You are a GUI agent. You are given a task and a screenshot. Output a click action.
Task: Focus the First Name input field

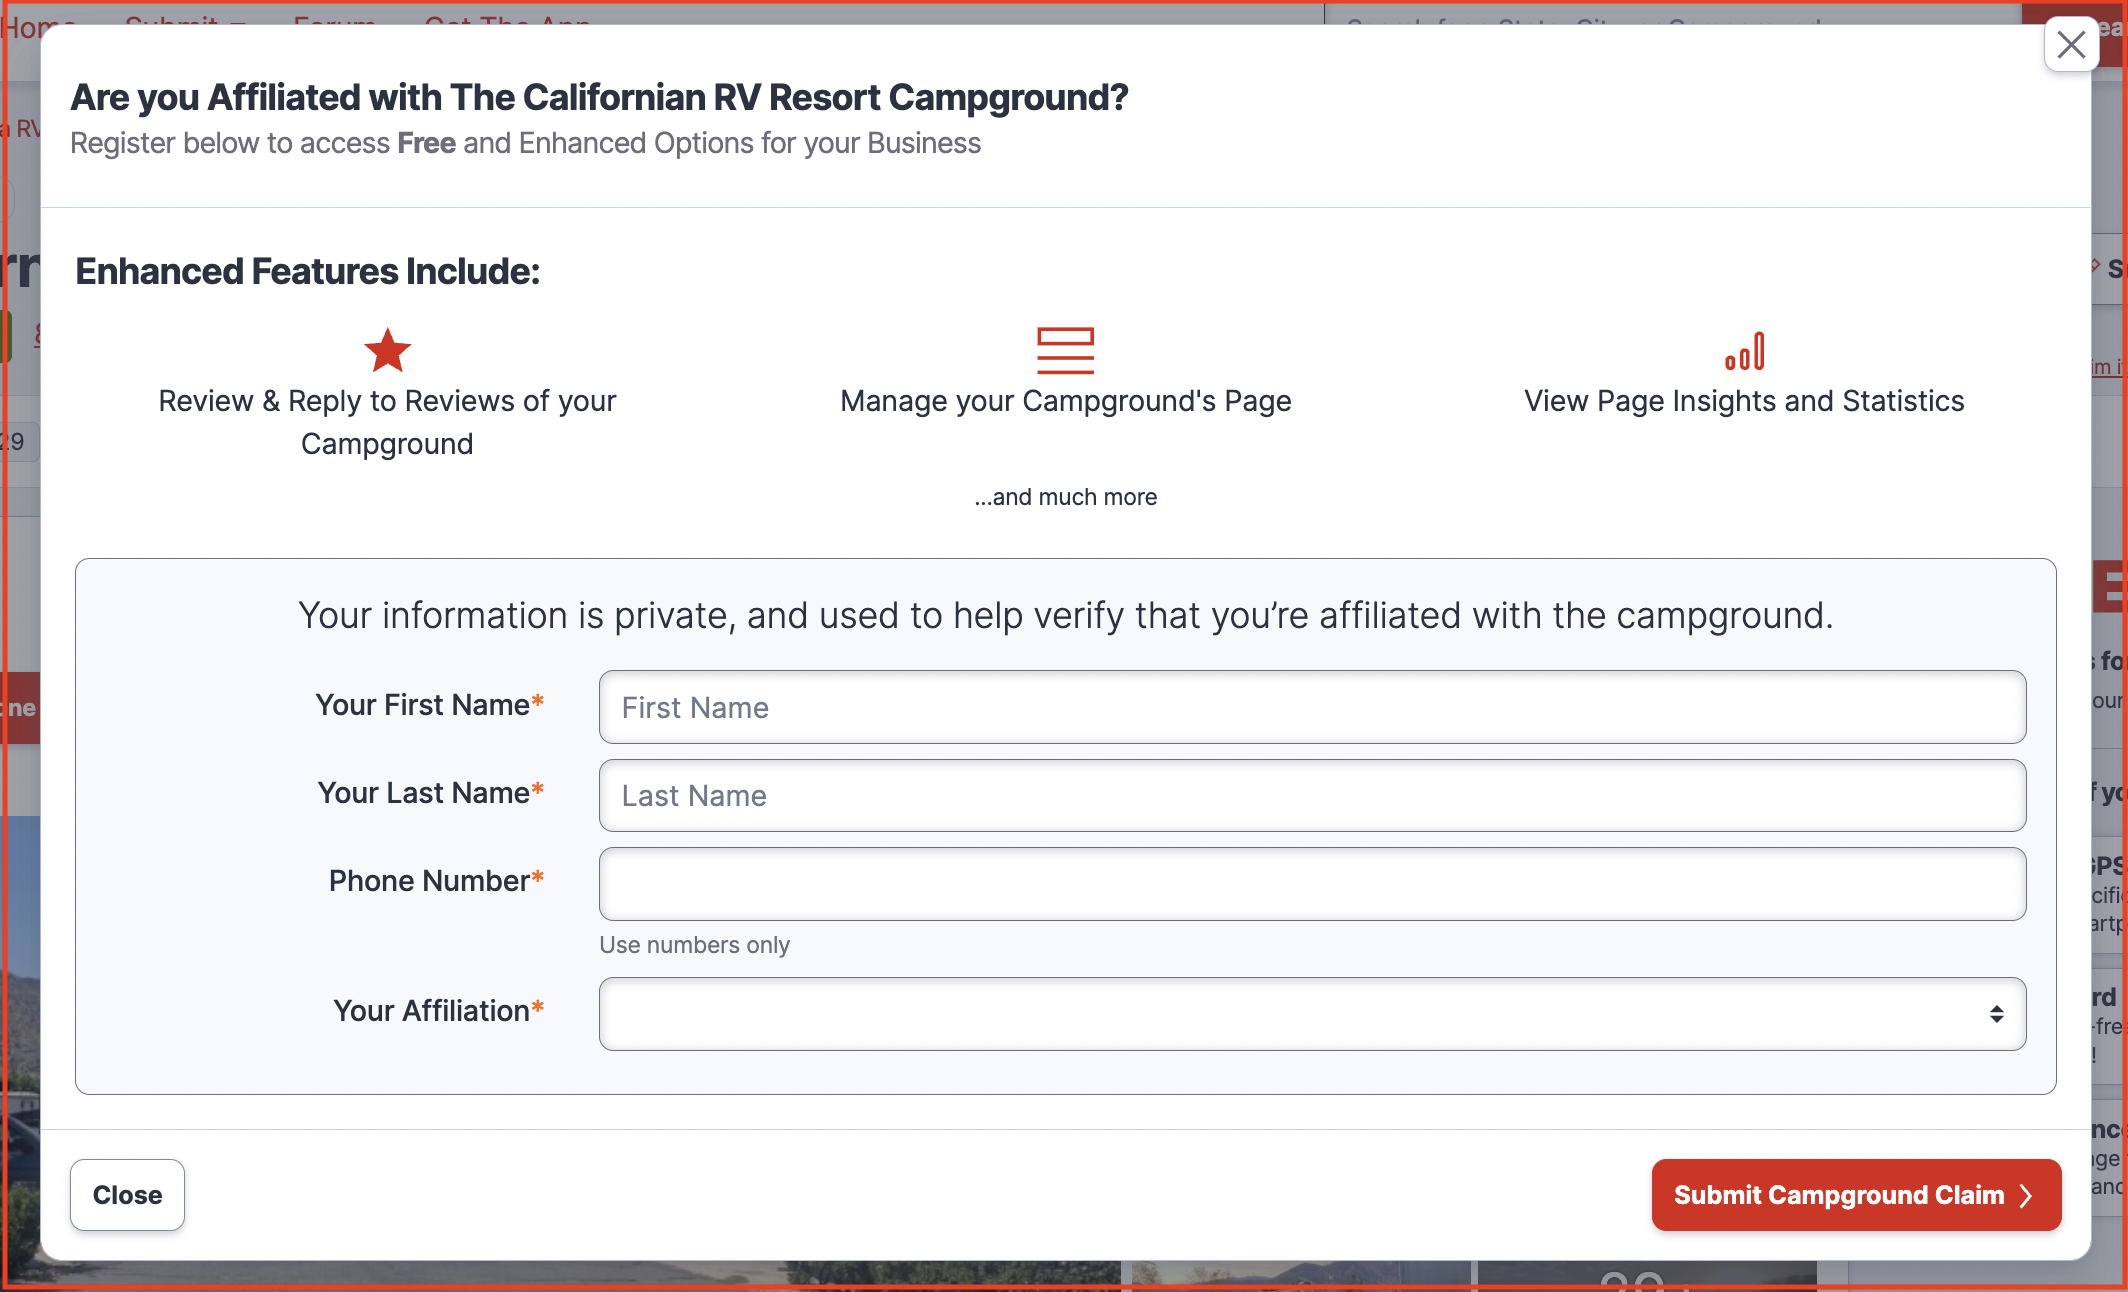(x=1312, y=707)
